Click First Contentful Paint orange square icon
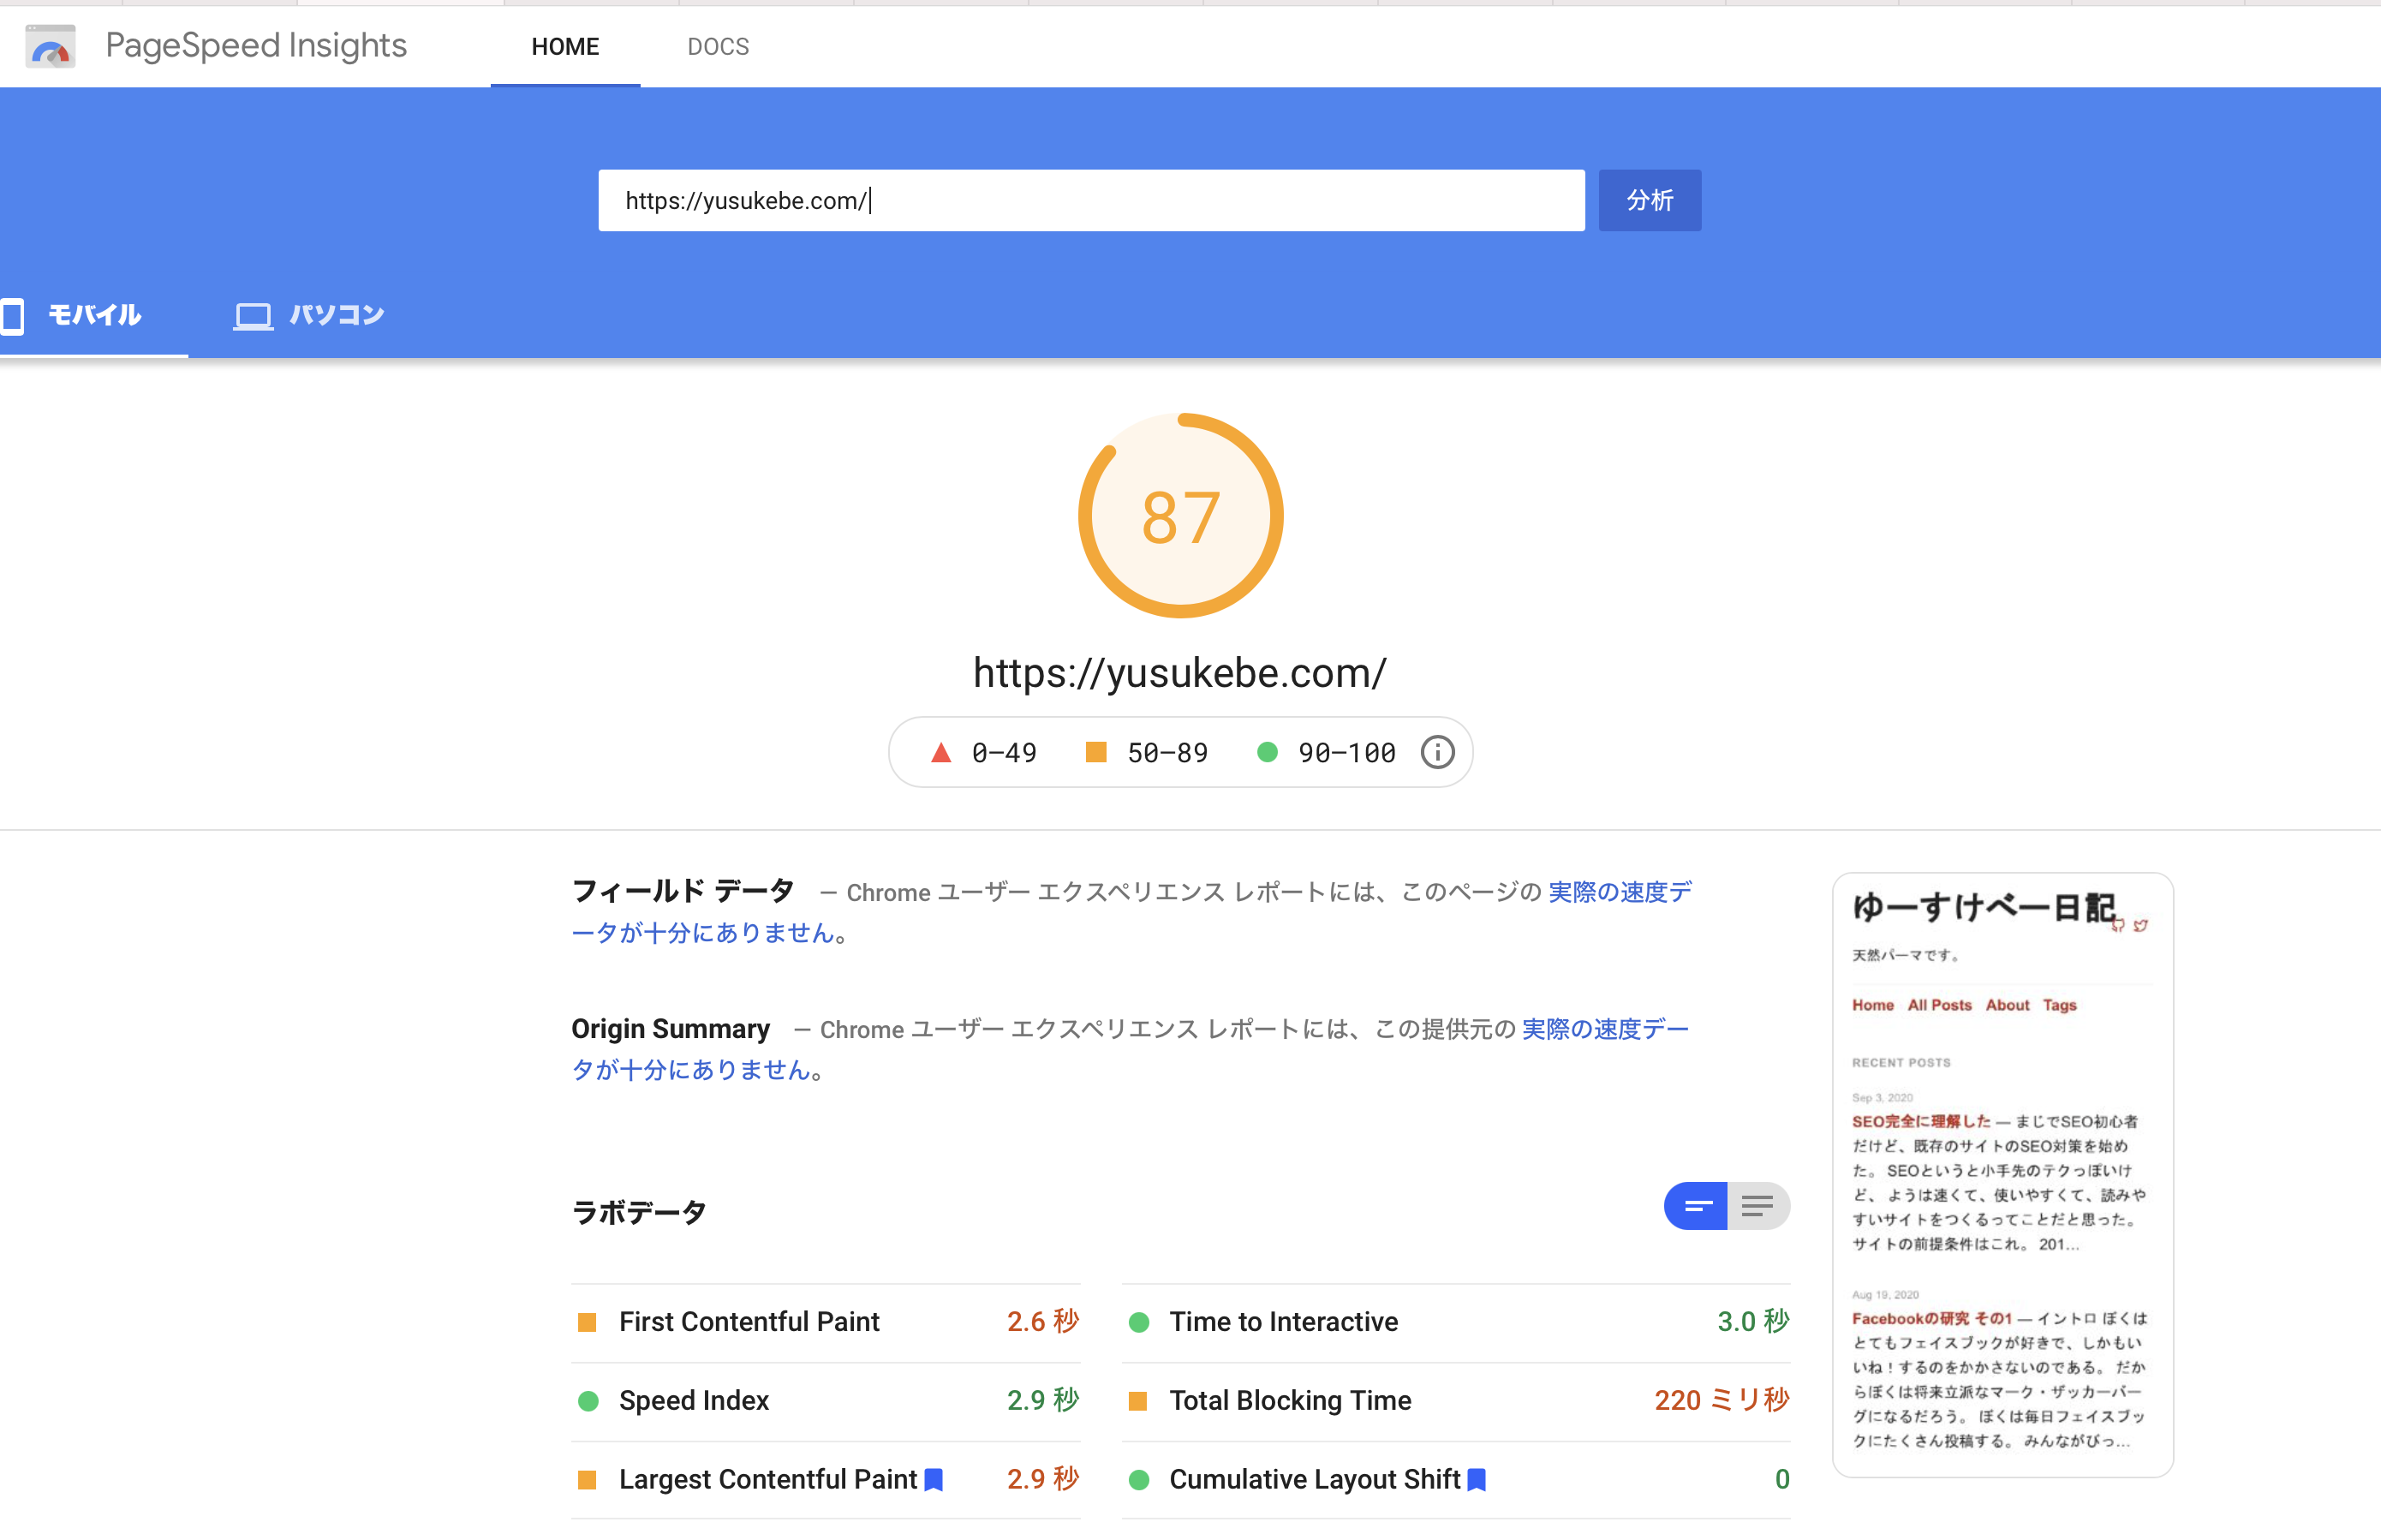 [x=588, y=1322]
